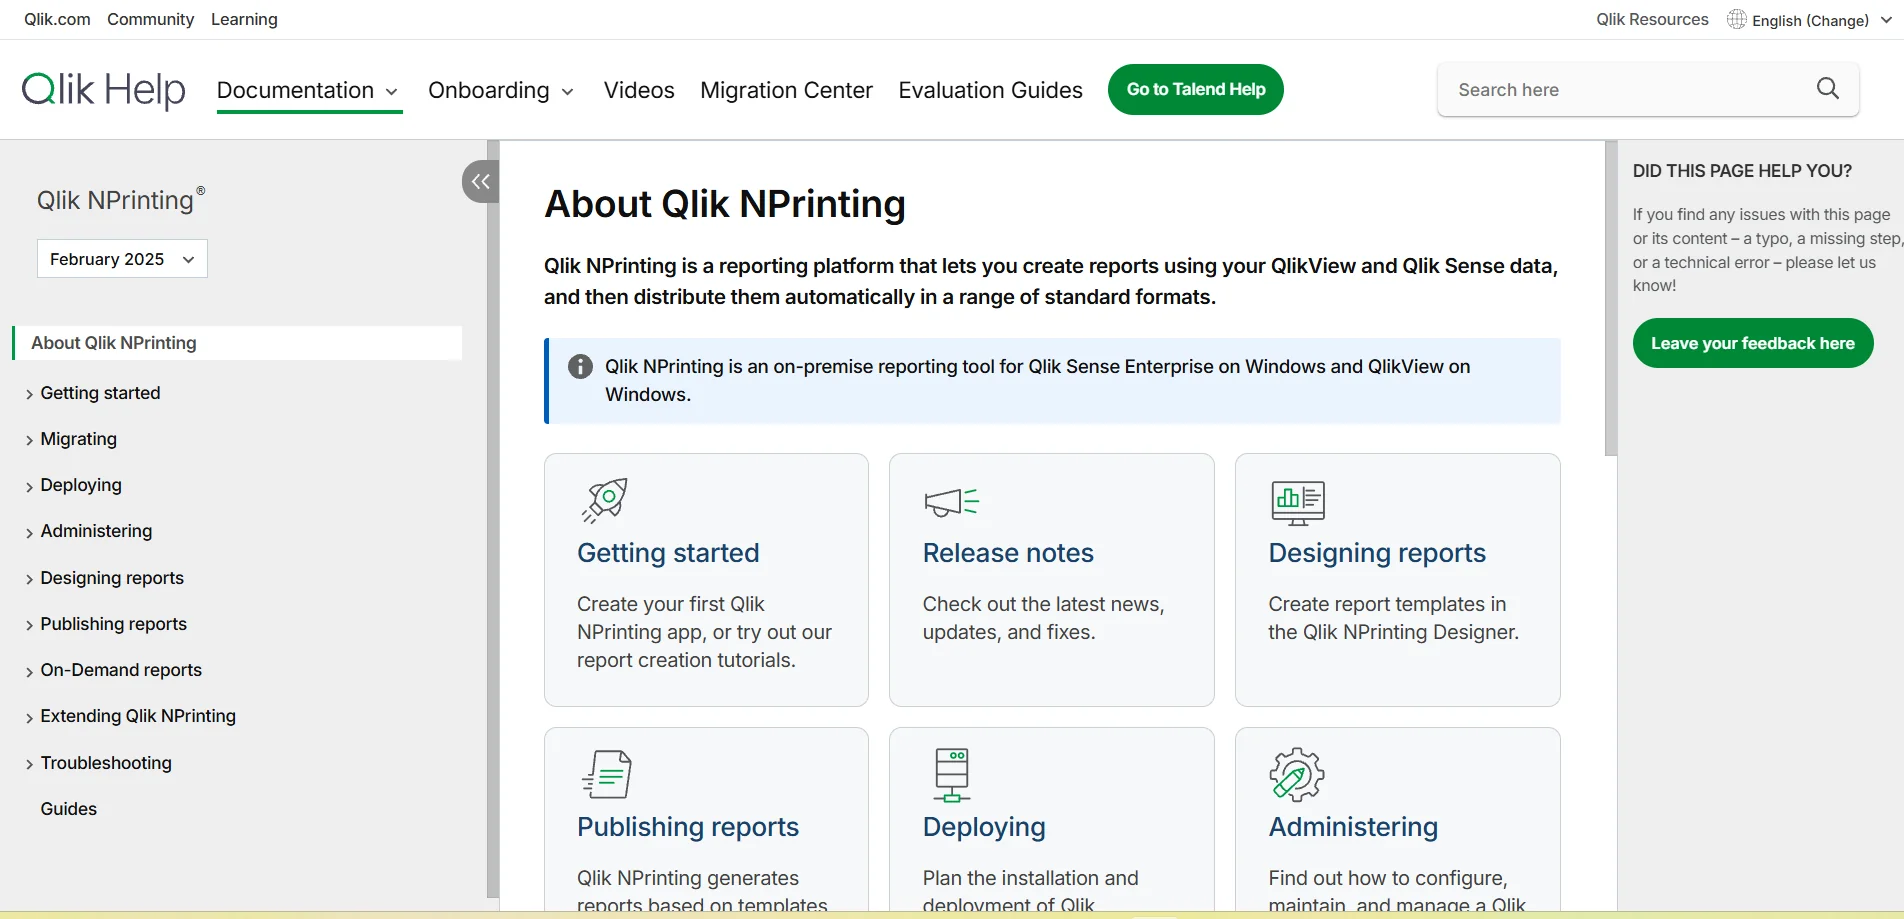Screen dimensions: 1904x919
Task: Open the Designing reports card title
Action: pyautogui.click(x=1377, y=553)
